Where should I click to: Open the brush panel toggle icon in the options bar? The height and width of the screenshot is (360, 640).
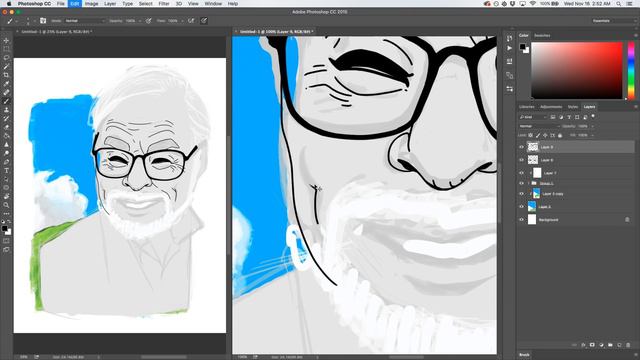(x=43, y=20)
